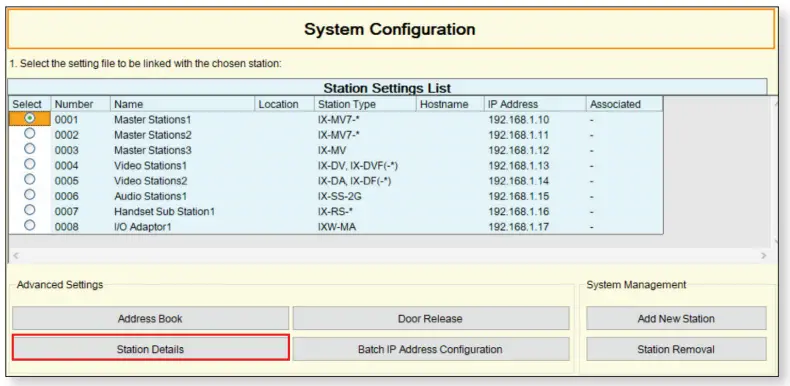790x386 pixels.
Task: Click the Handset Sub Station1 name cell
Action: pos(164,211)
